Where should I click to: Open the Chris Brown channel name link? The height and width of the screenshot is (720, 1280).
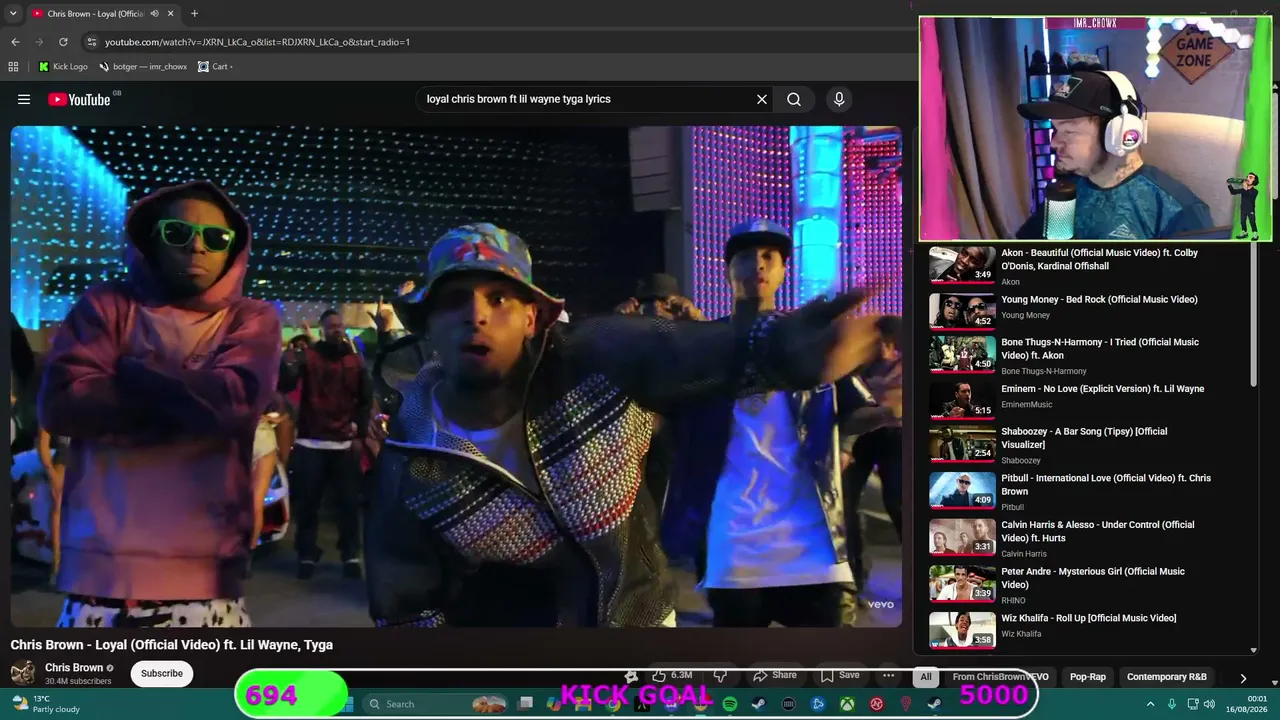74,668
